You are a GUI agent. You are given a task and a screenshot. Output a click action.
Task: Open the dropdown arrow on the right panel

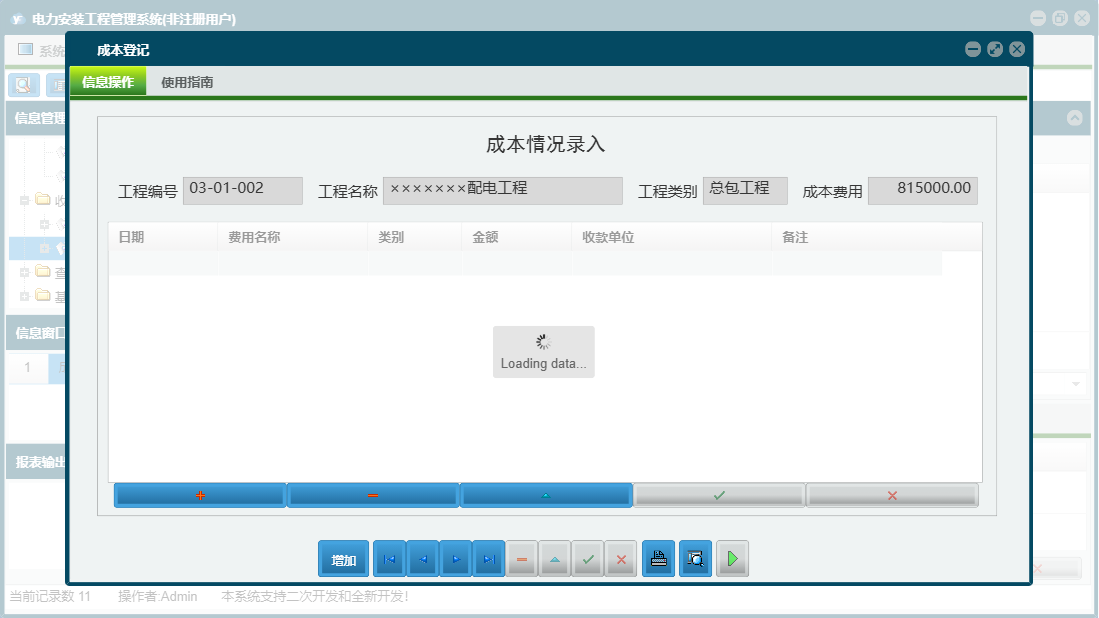coord(1077,383)
